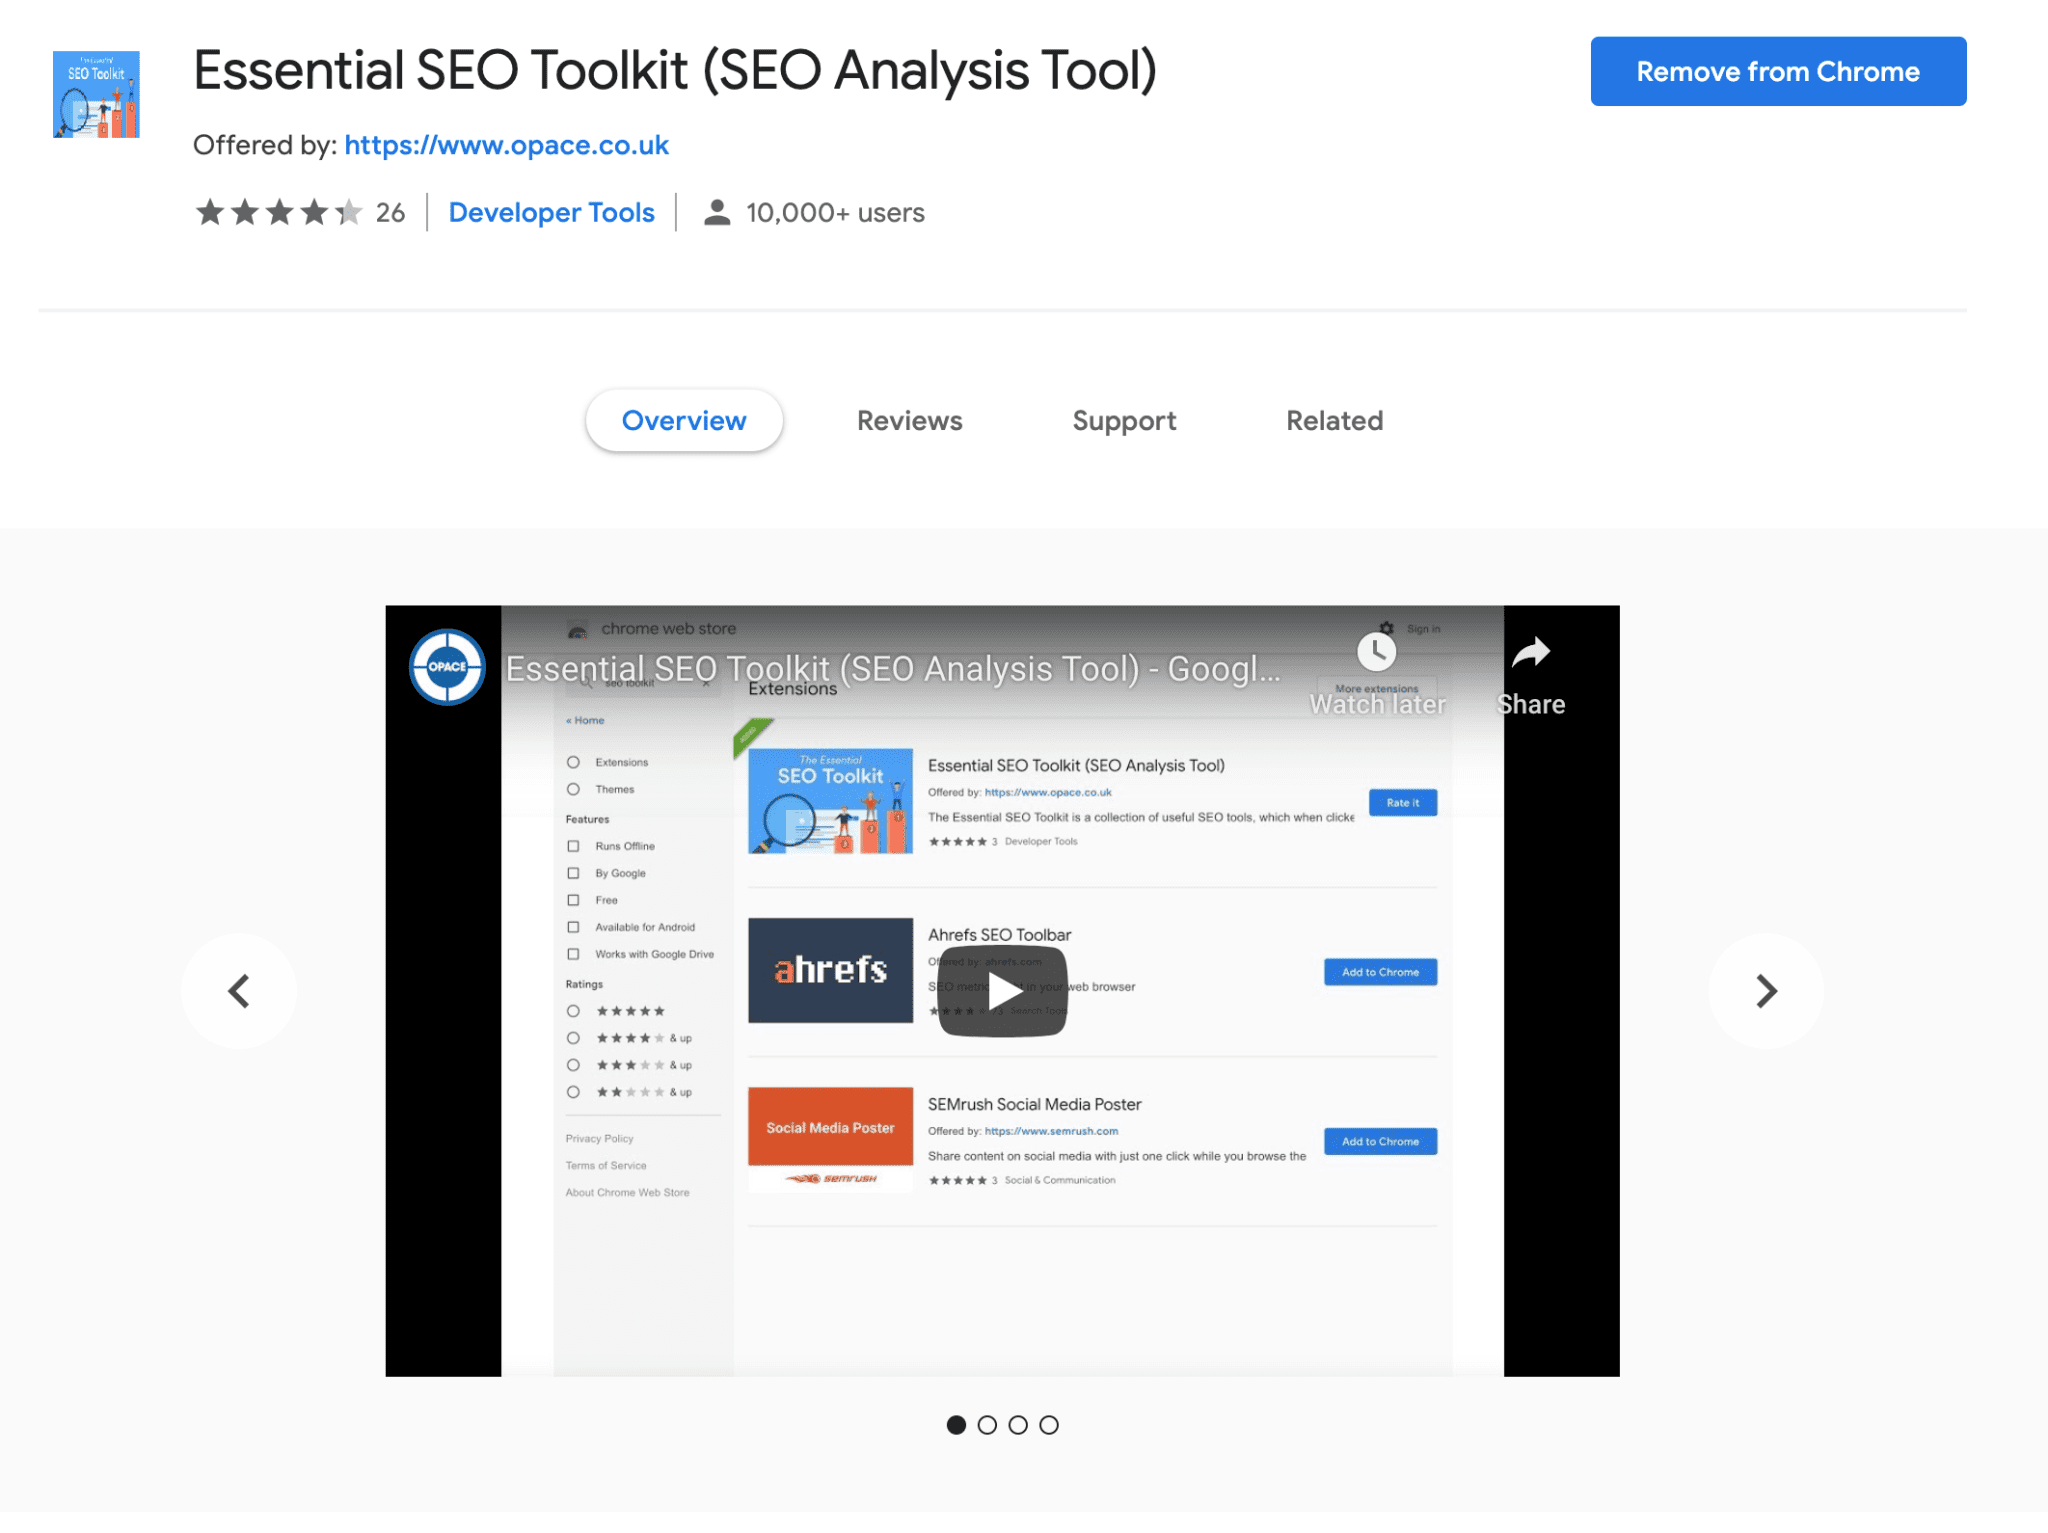Image resolution: width=2048 pixels, height=1533 pixels.
Task: Check the Works with Google Drive checkbox
Action: pos(573,954)
